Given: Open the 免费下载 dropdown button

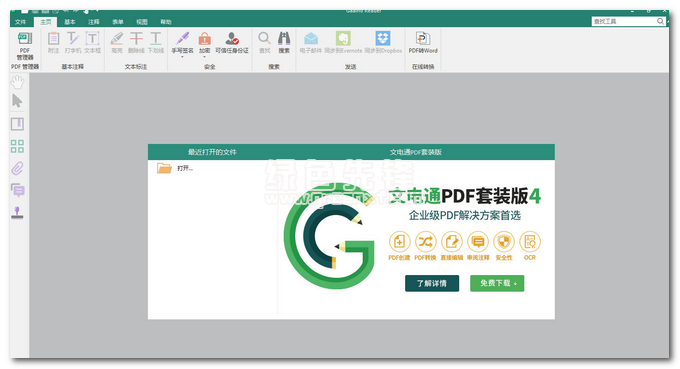Looking at the screenshot, I should pyautogui.click(x=497, y=283).
